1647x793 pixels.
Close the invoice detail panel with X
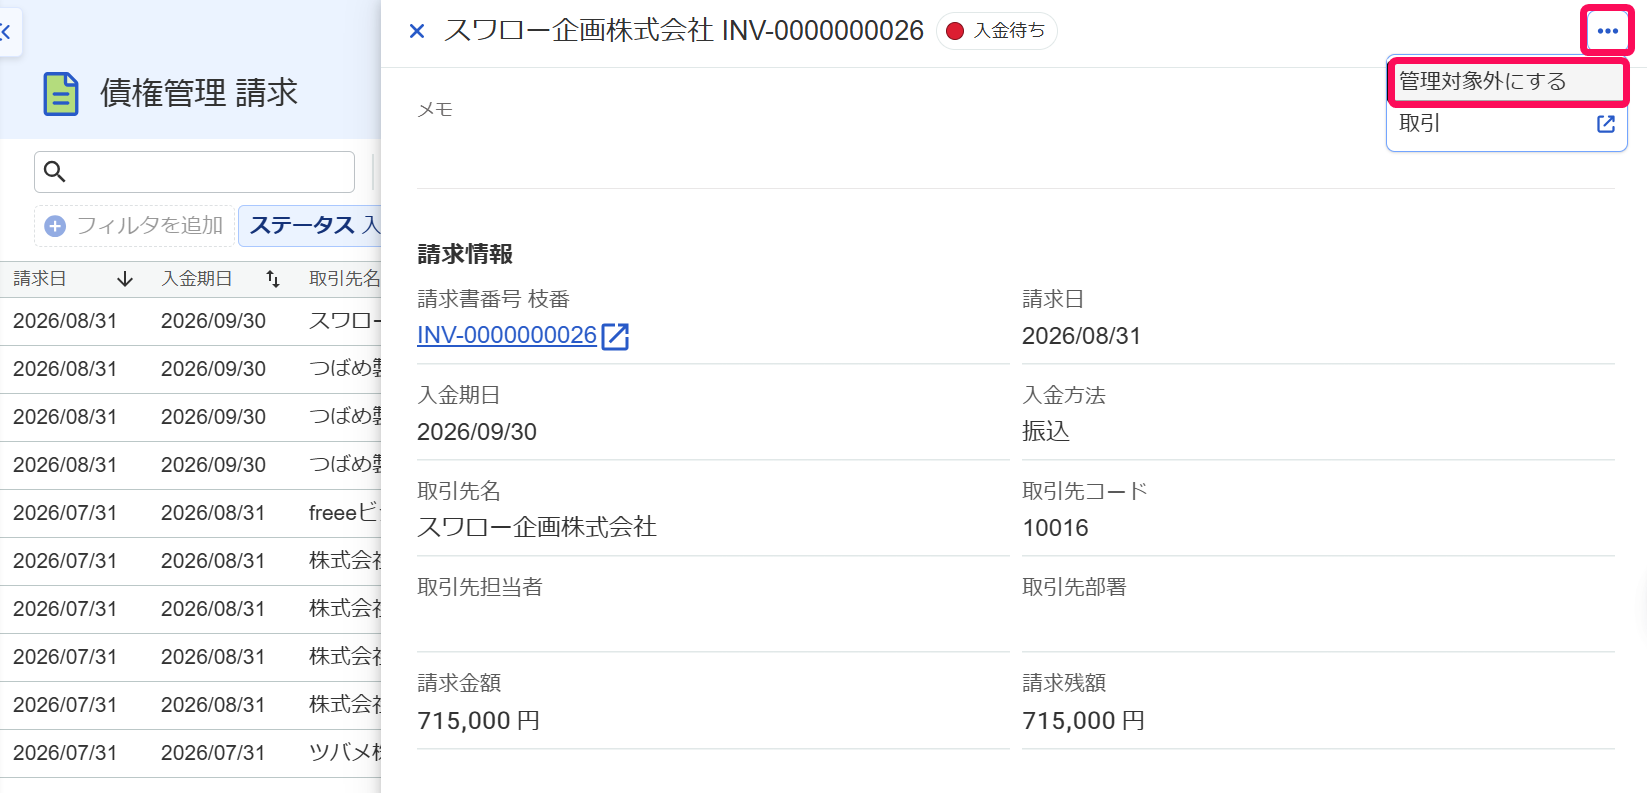[417, 31]
